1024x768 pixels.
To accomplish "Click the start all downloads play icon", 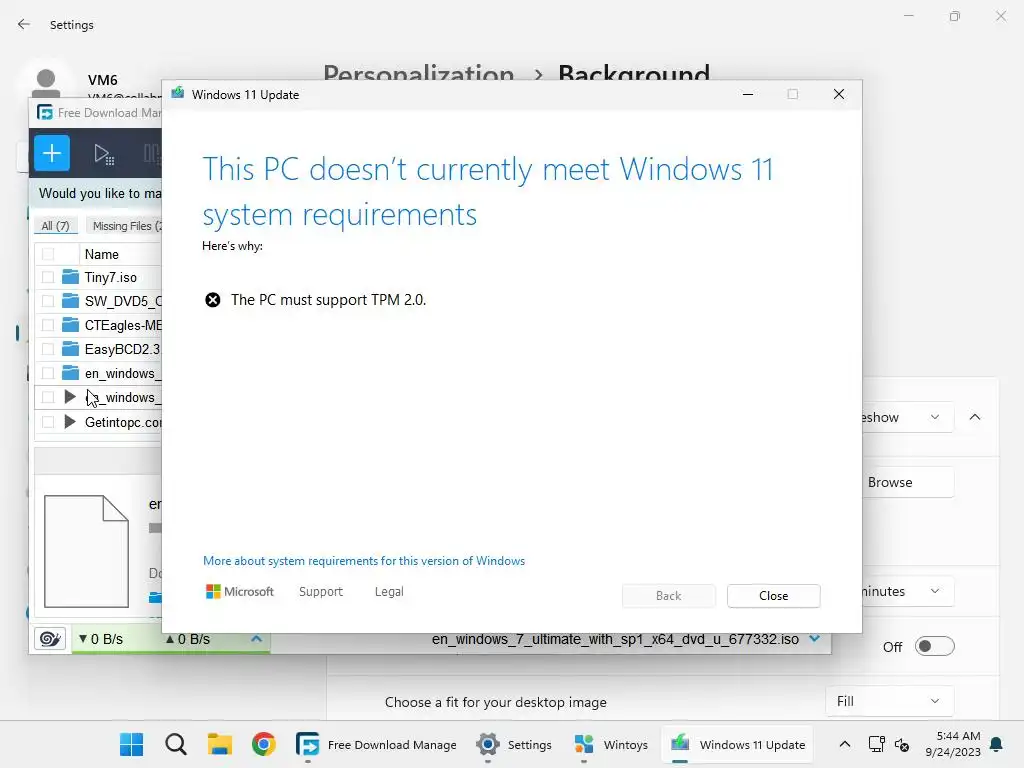I will pyautogui.click(x=104, y=154).
